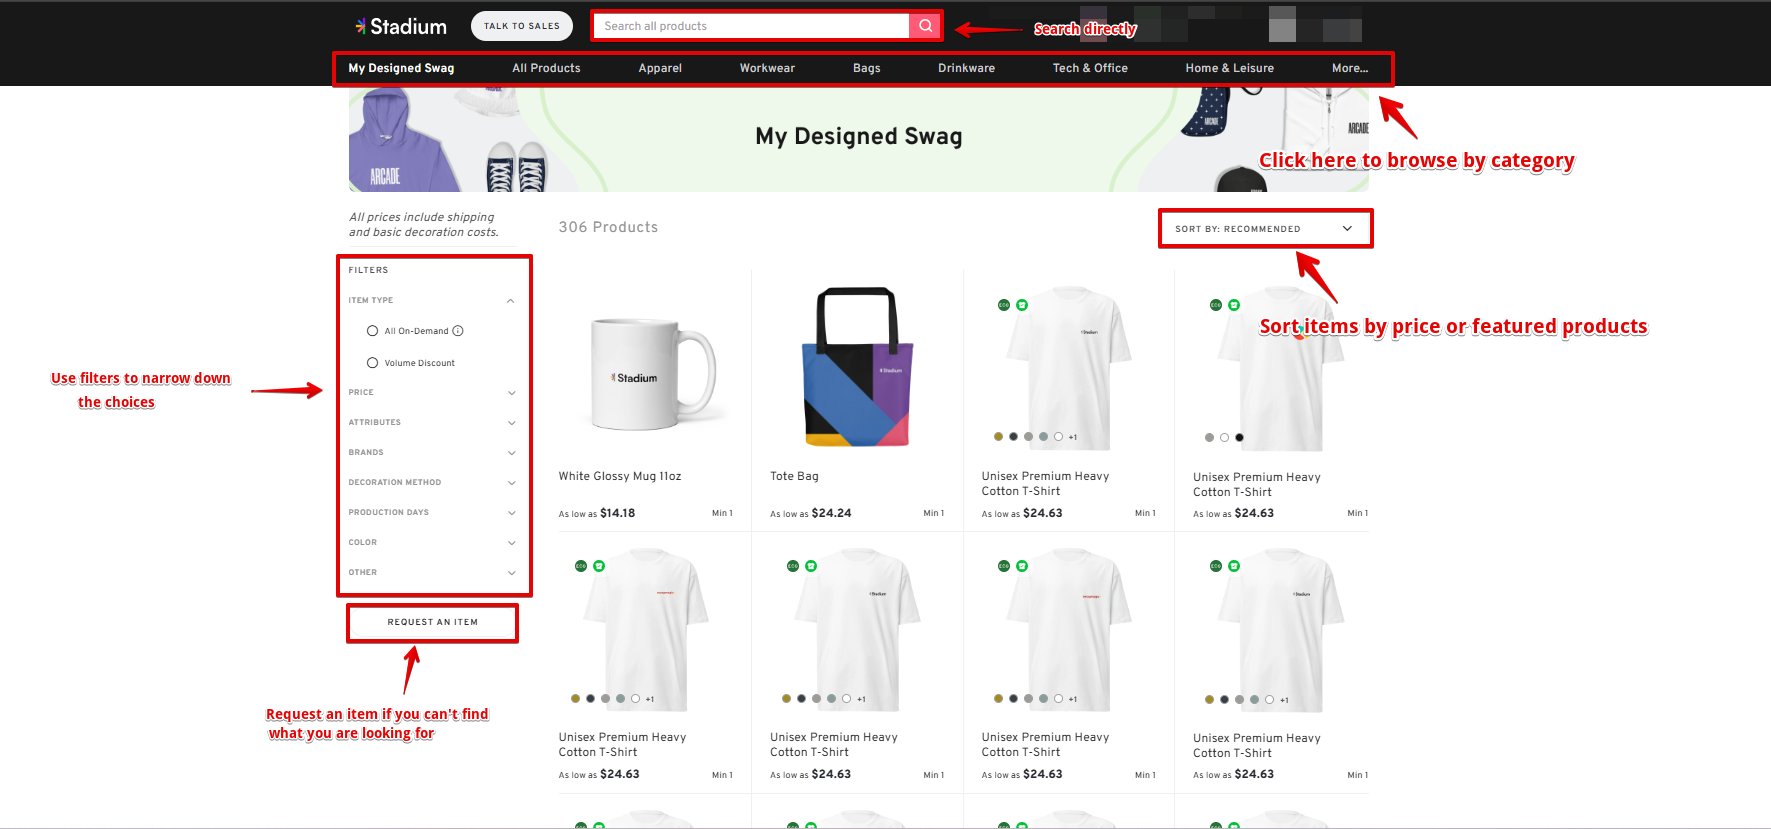Click dark green eco badge on T-shirt beside Tote Bag
This screenshot has height=829, width=1771.
pyautogui.click(x=1003, y=305)
